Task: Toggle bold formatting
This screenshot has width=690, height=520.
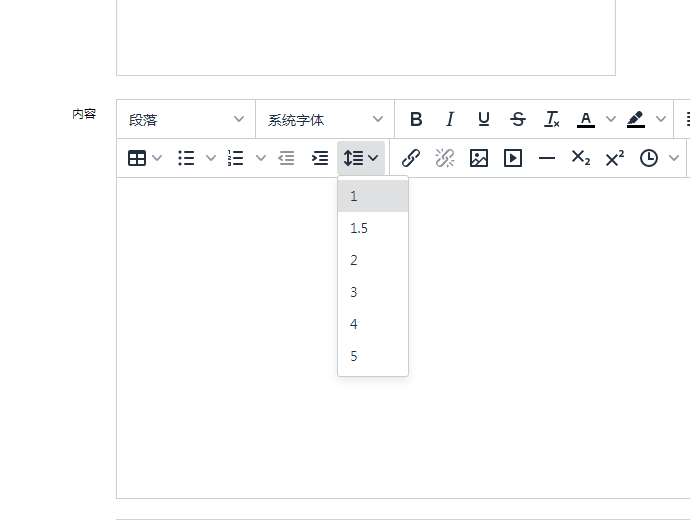Action: (x=416, y=119)
